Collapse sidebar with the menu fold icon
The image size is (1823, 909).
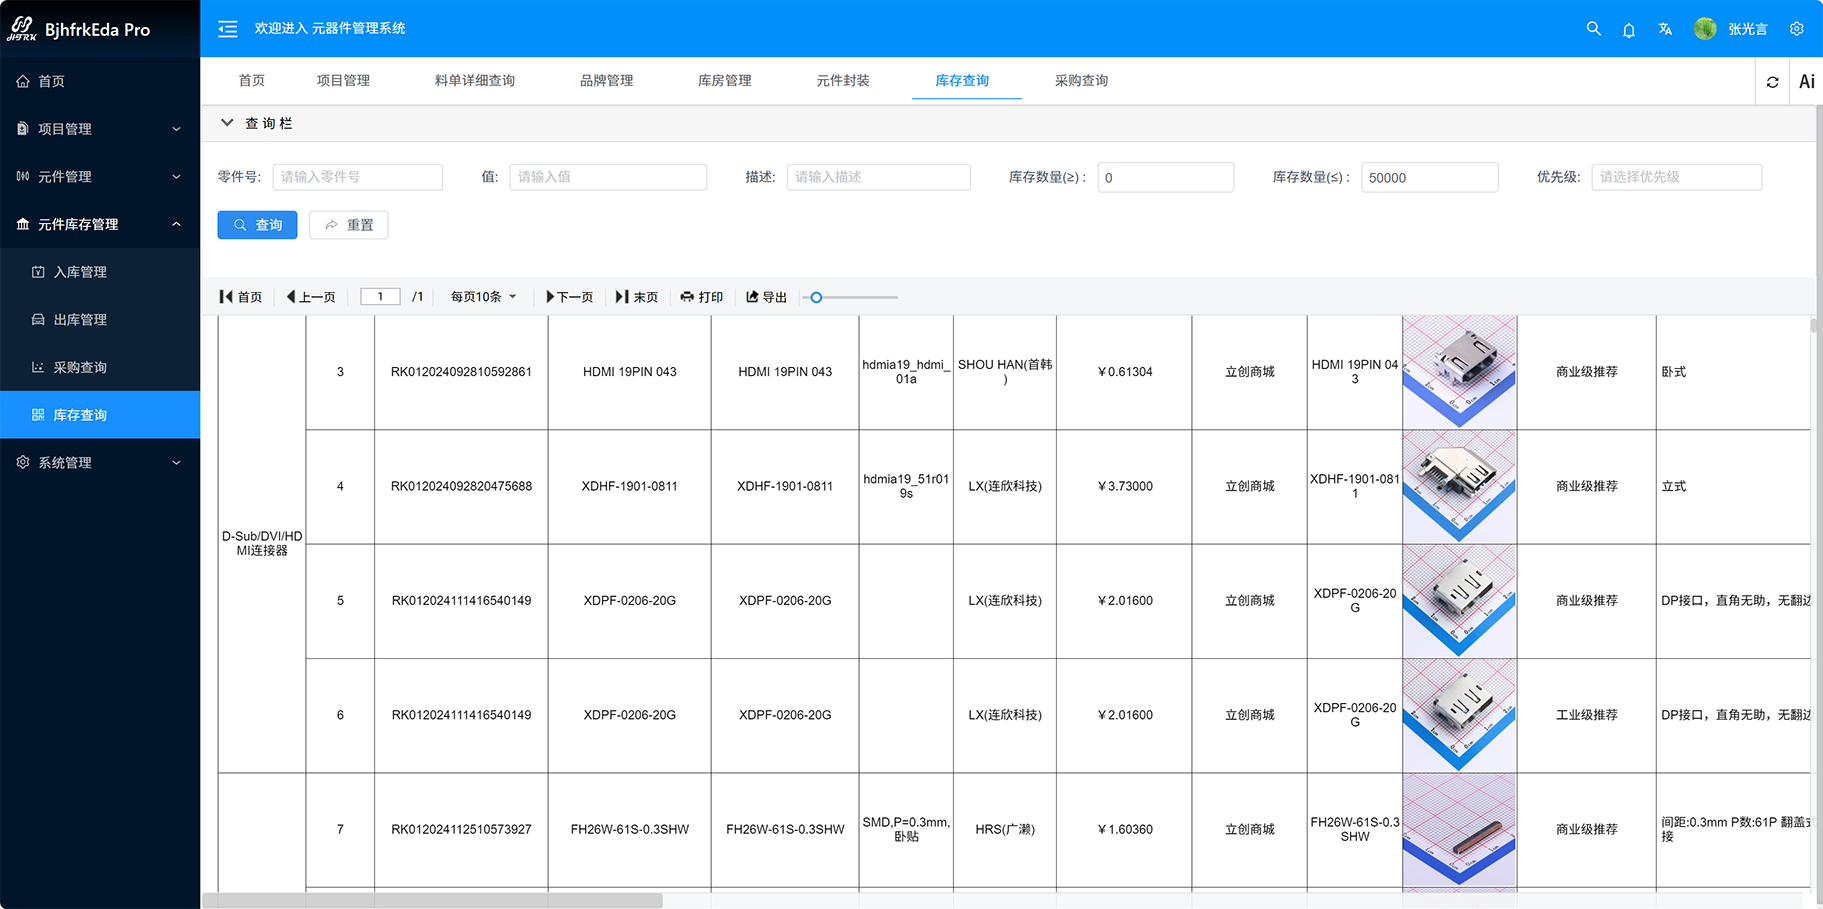[x=228, y=29]
